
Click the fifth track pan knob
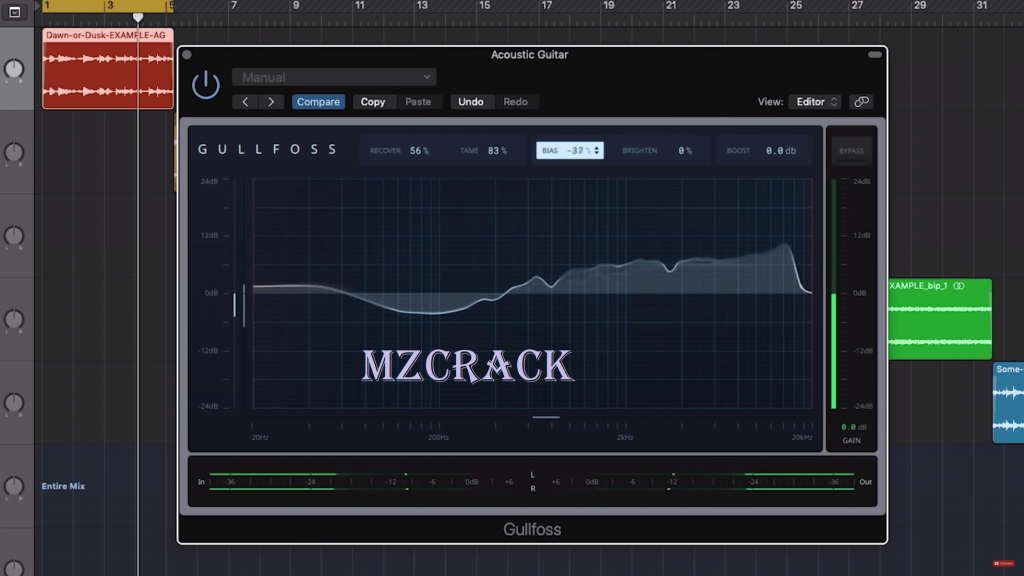tap(14, 403)
